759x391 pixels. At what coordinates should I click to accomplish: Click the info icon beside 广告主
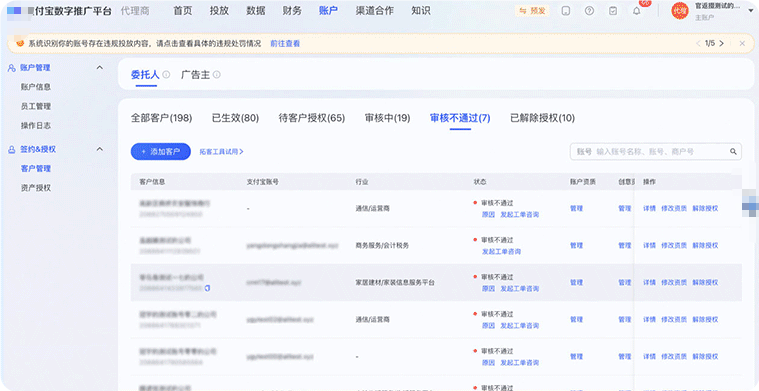(217, 75)
